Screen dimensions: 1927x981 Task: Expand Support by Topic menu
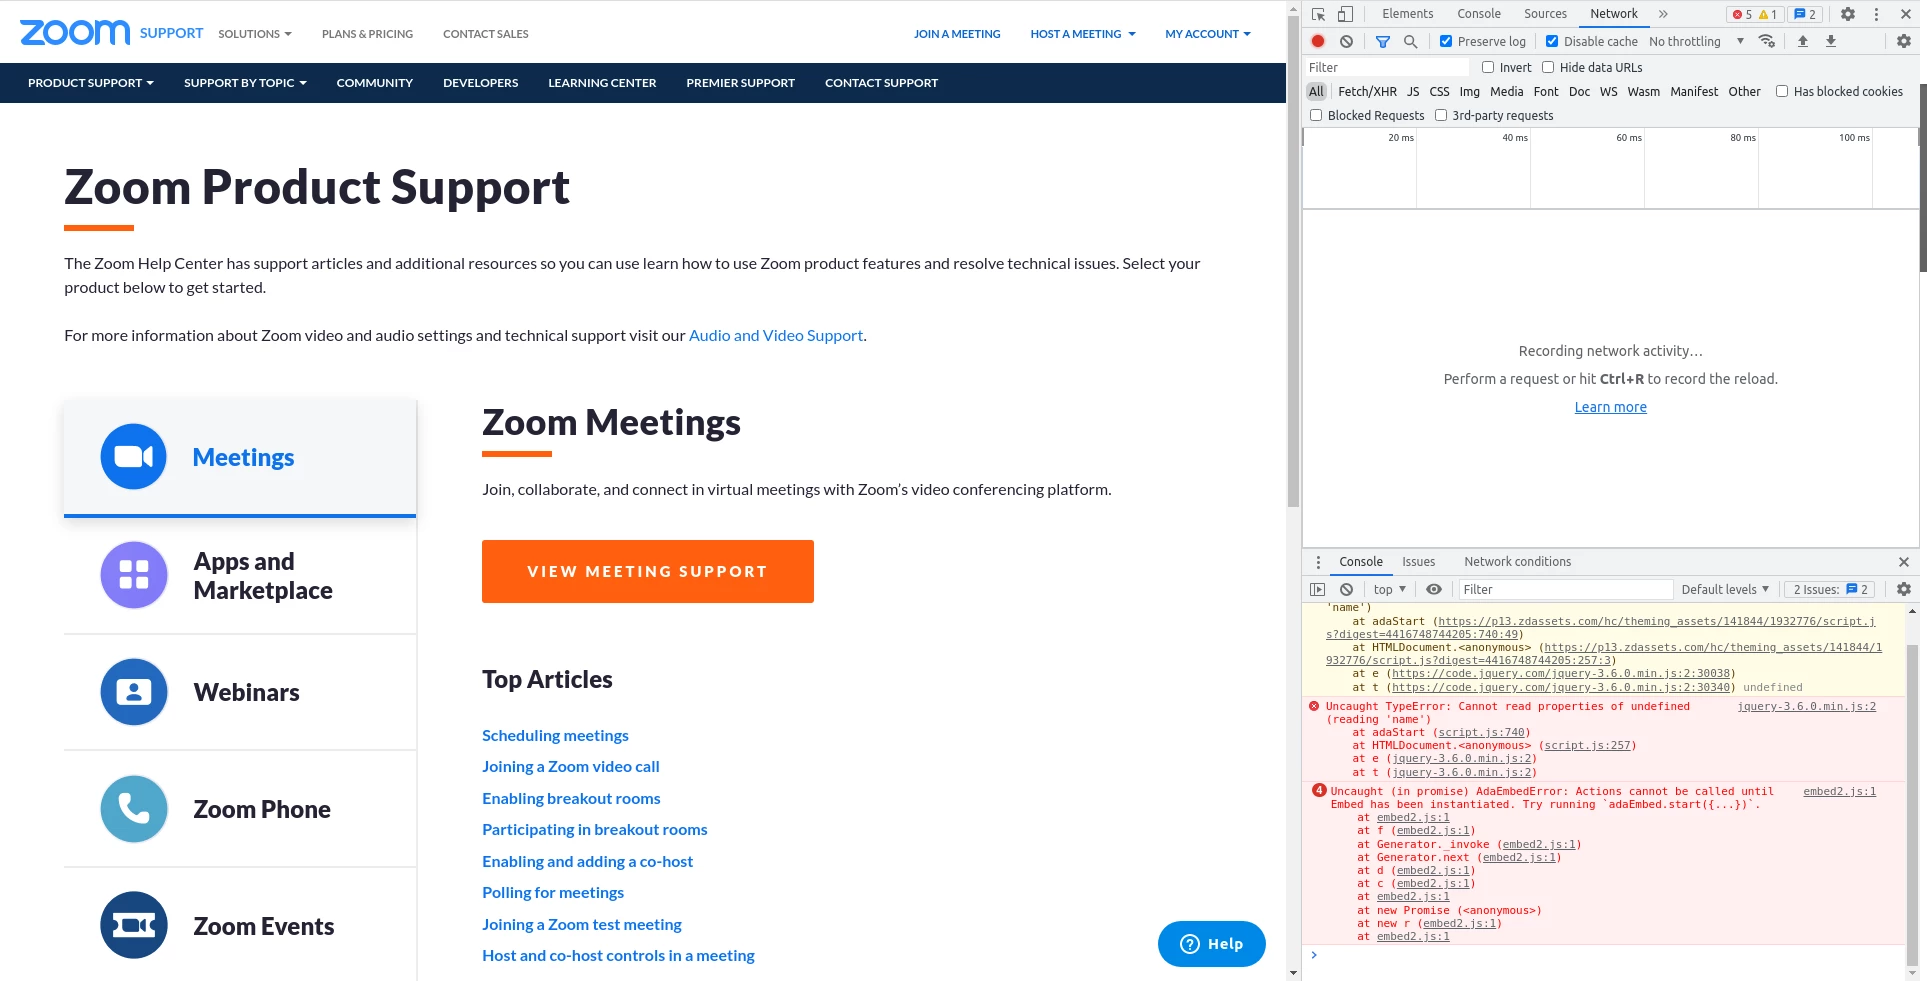pos(245,83)
